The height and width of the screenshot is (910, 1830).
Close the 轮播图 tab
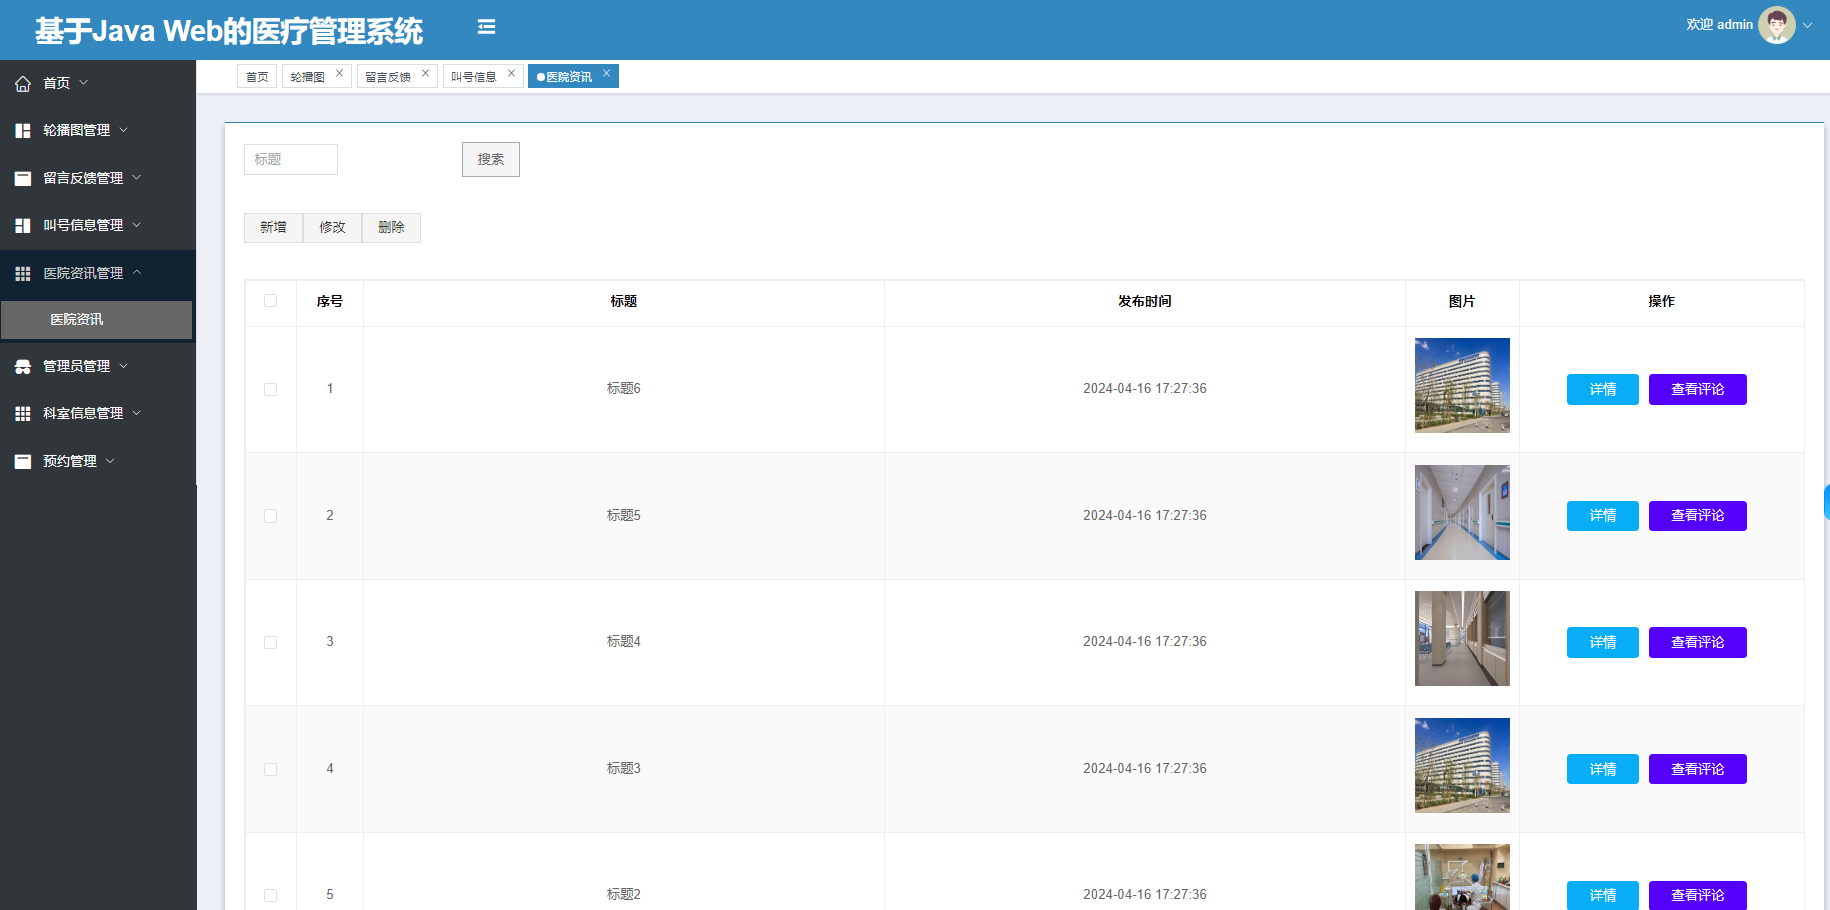tap(340, 73)
